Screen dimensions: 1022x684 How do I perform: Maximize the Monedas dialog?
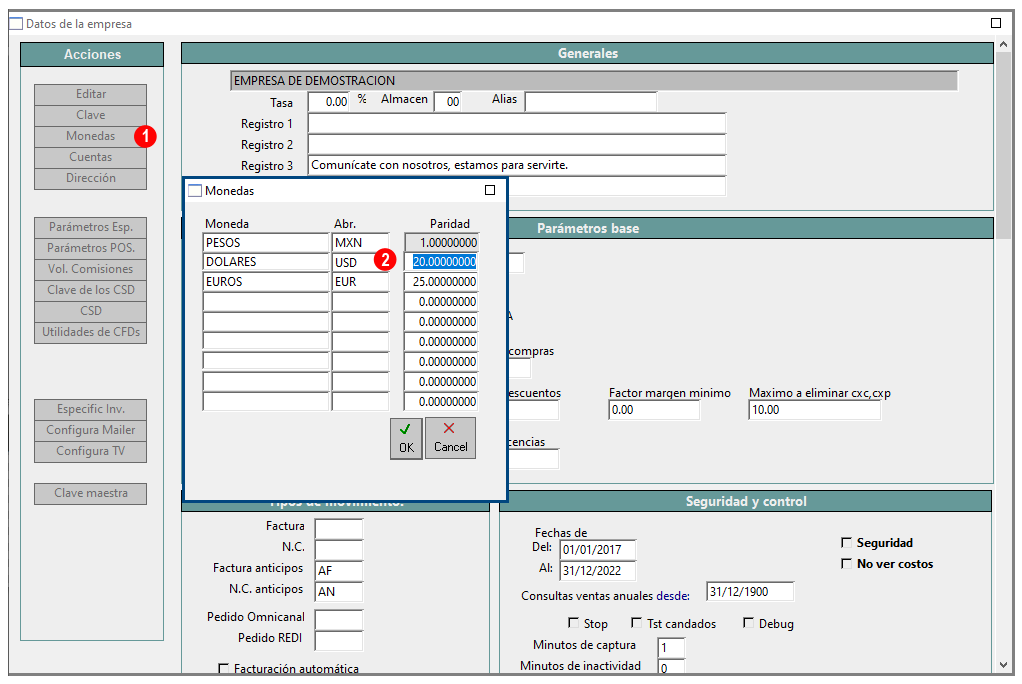[x=490, y=190]
